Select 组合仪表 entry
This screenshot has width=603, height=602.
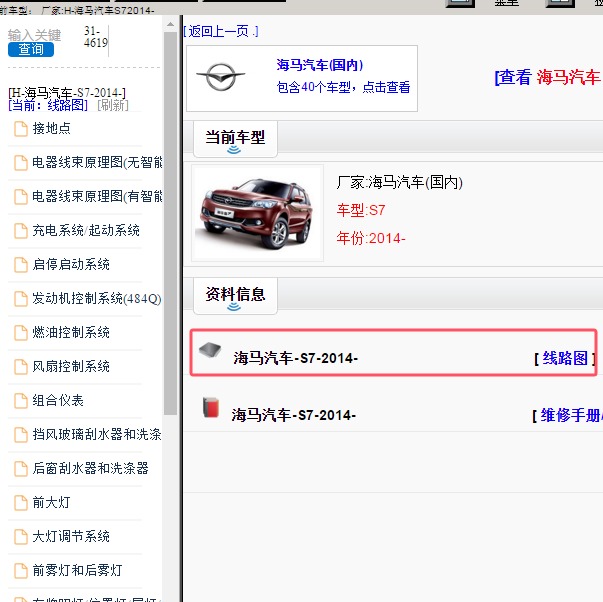click(58, 400)
